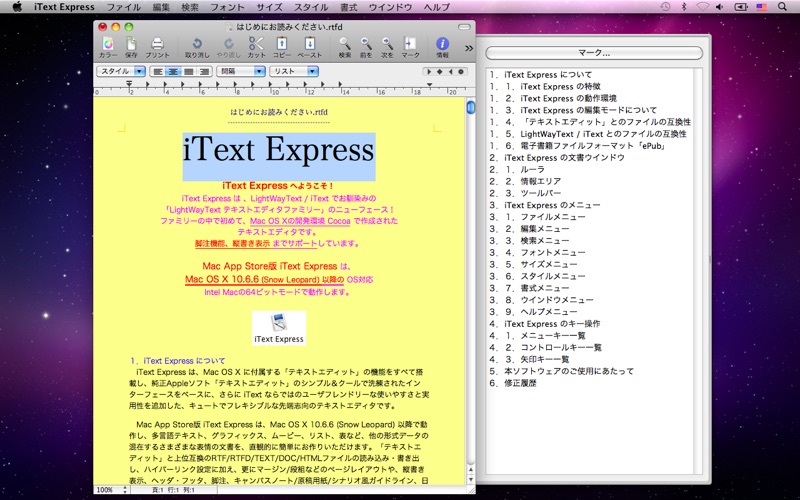Click the volume icon in menu bar

pos(719,7)
